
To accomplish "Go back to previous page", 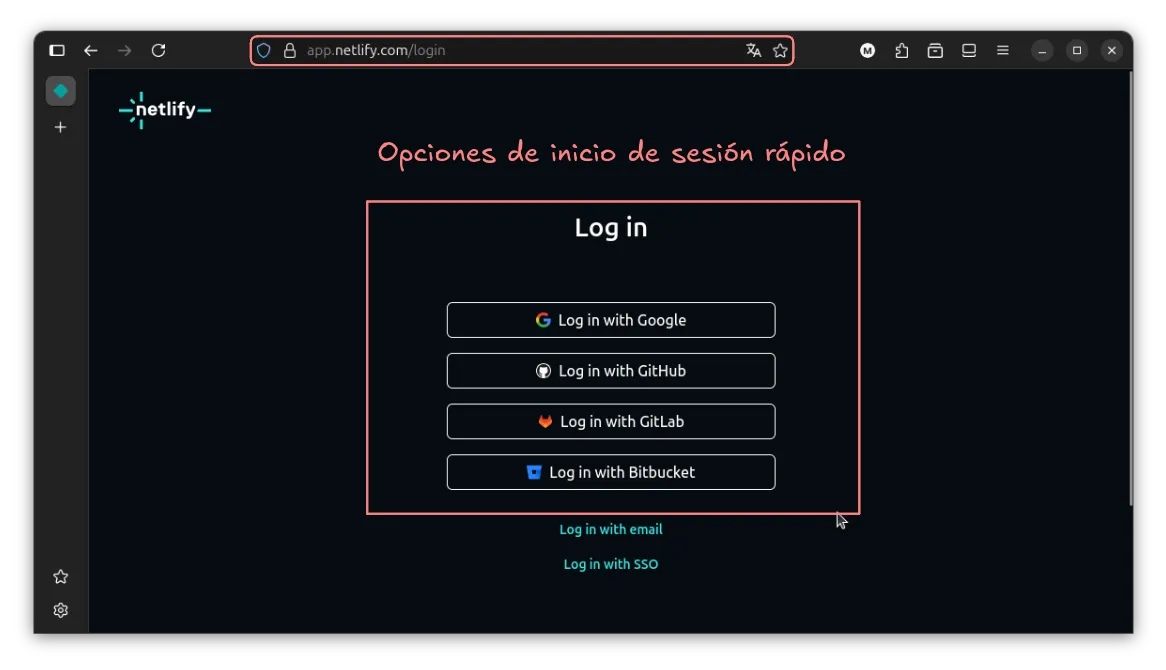I will 91,50.
